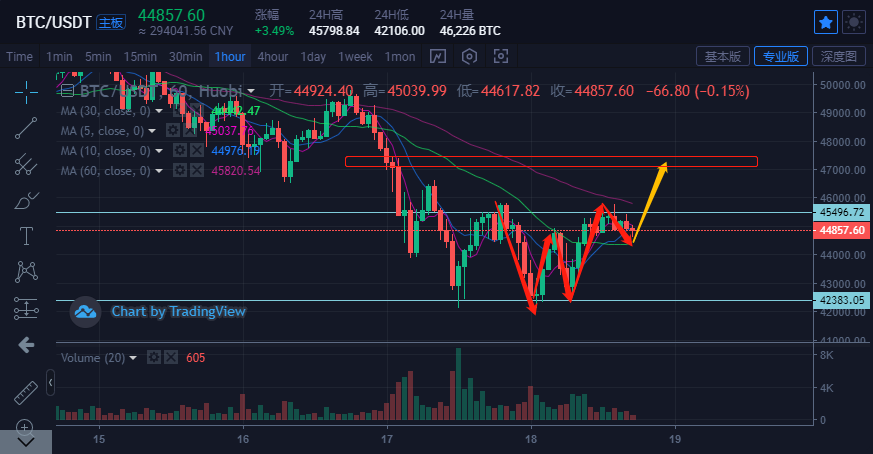Open the chart indicators button in toolbar
The width and height of the screenshot is (873, 454).
[x=438, y=56]
